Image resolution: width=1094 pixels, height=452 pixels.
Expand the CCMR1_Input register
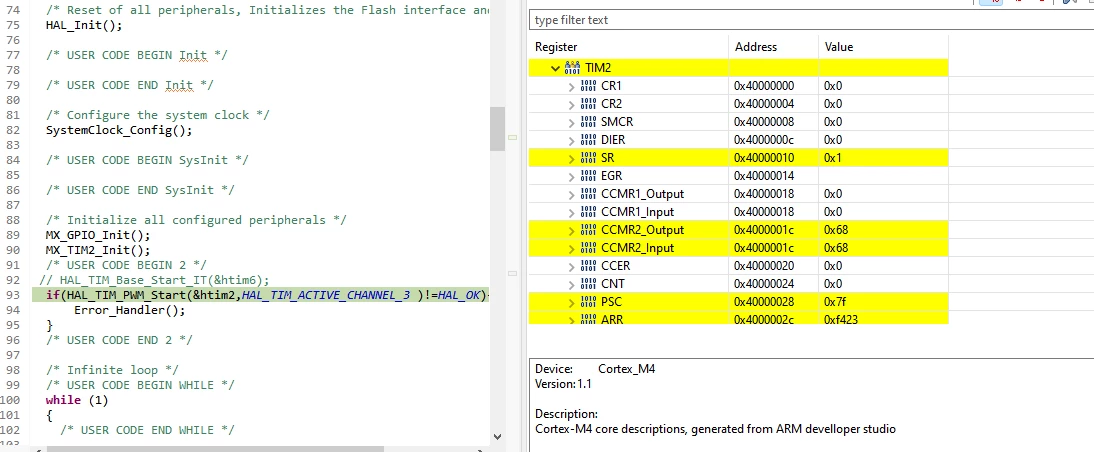pyautogui.click(x=572, y=213)
